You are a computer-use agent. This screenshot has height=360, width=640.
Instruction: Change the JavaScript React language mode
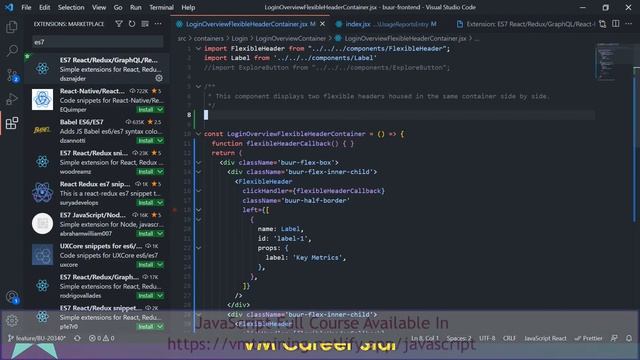[x=545, y=338]
